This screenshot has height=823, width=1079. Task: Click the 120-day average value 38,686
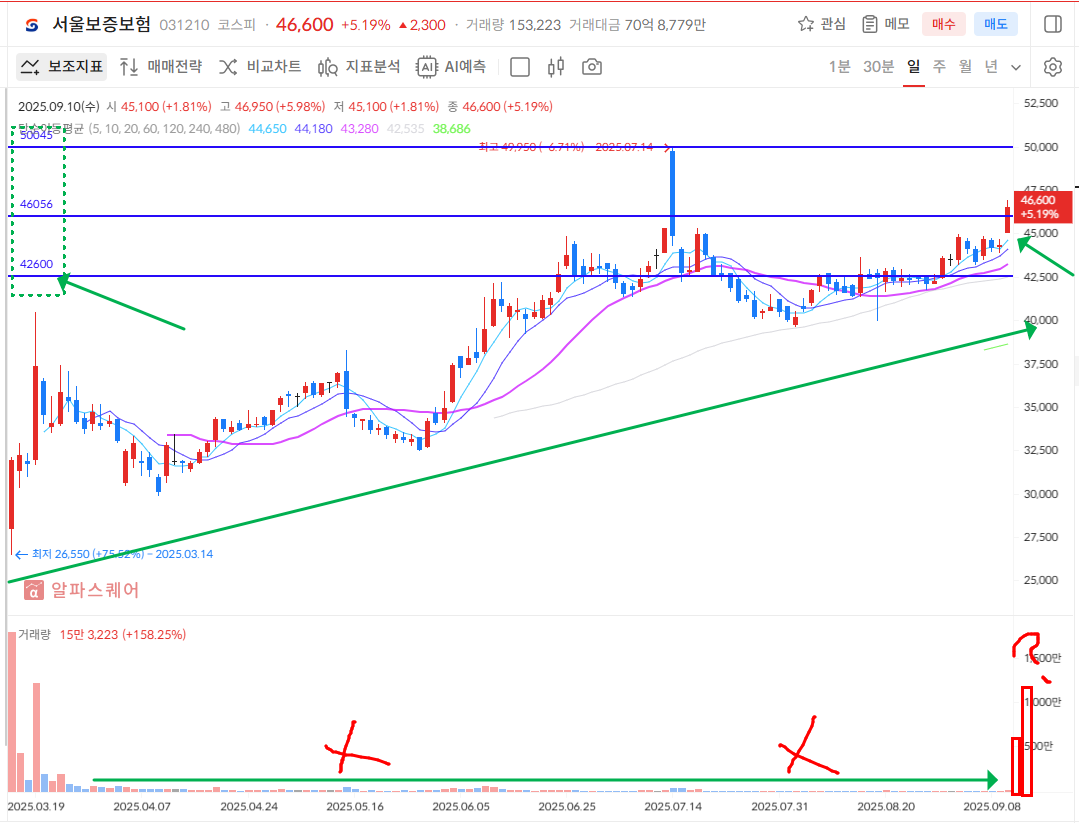(x=451, y=129)
